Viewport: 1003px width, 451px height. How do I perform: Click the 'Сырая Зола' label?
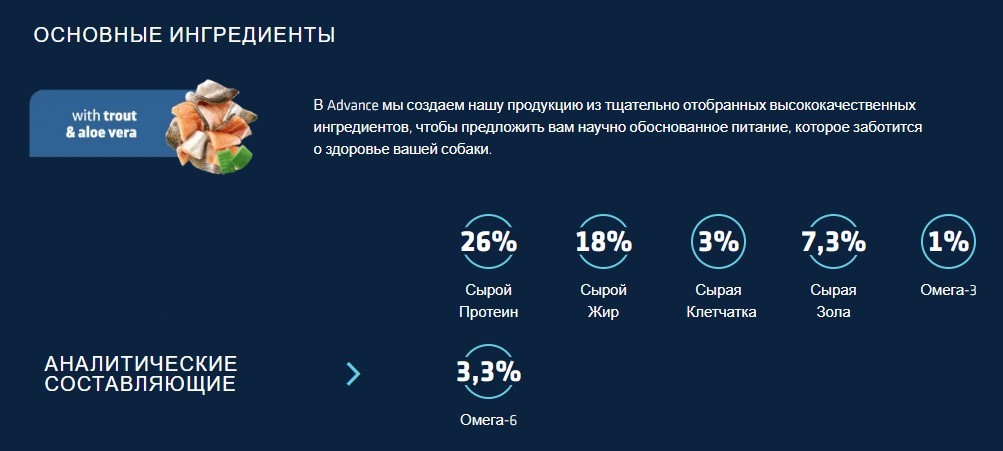tap(833, 301)
